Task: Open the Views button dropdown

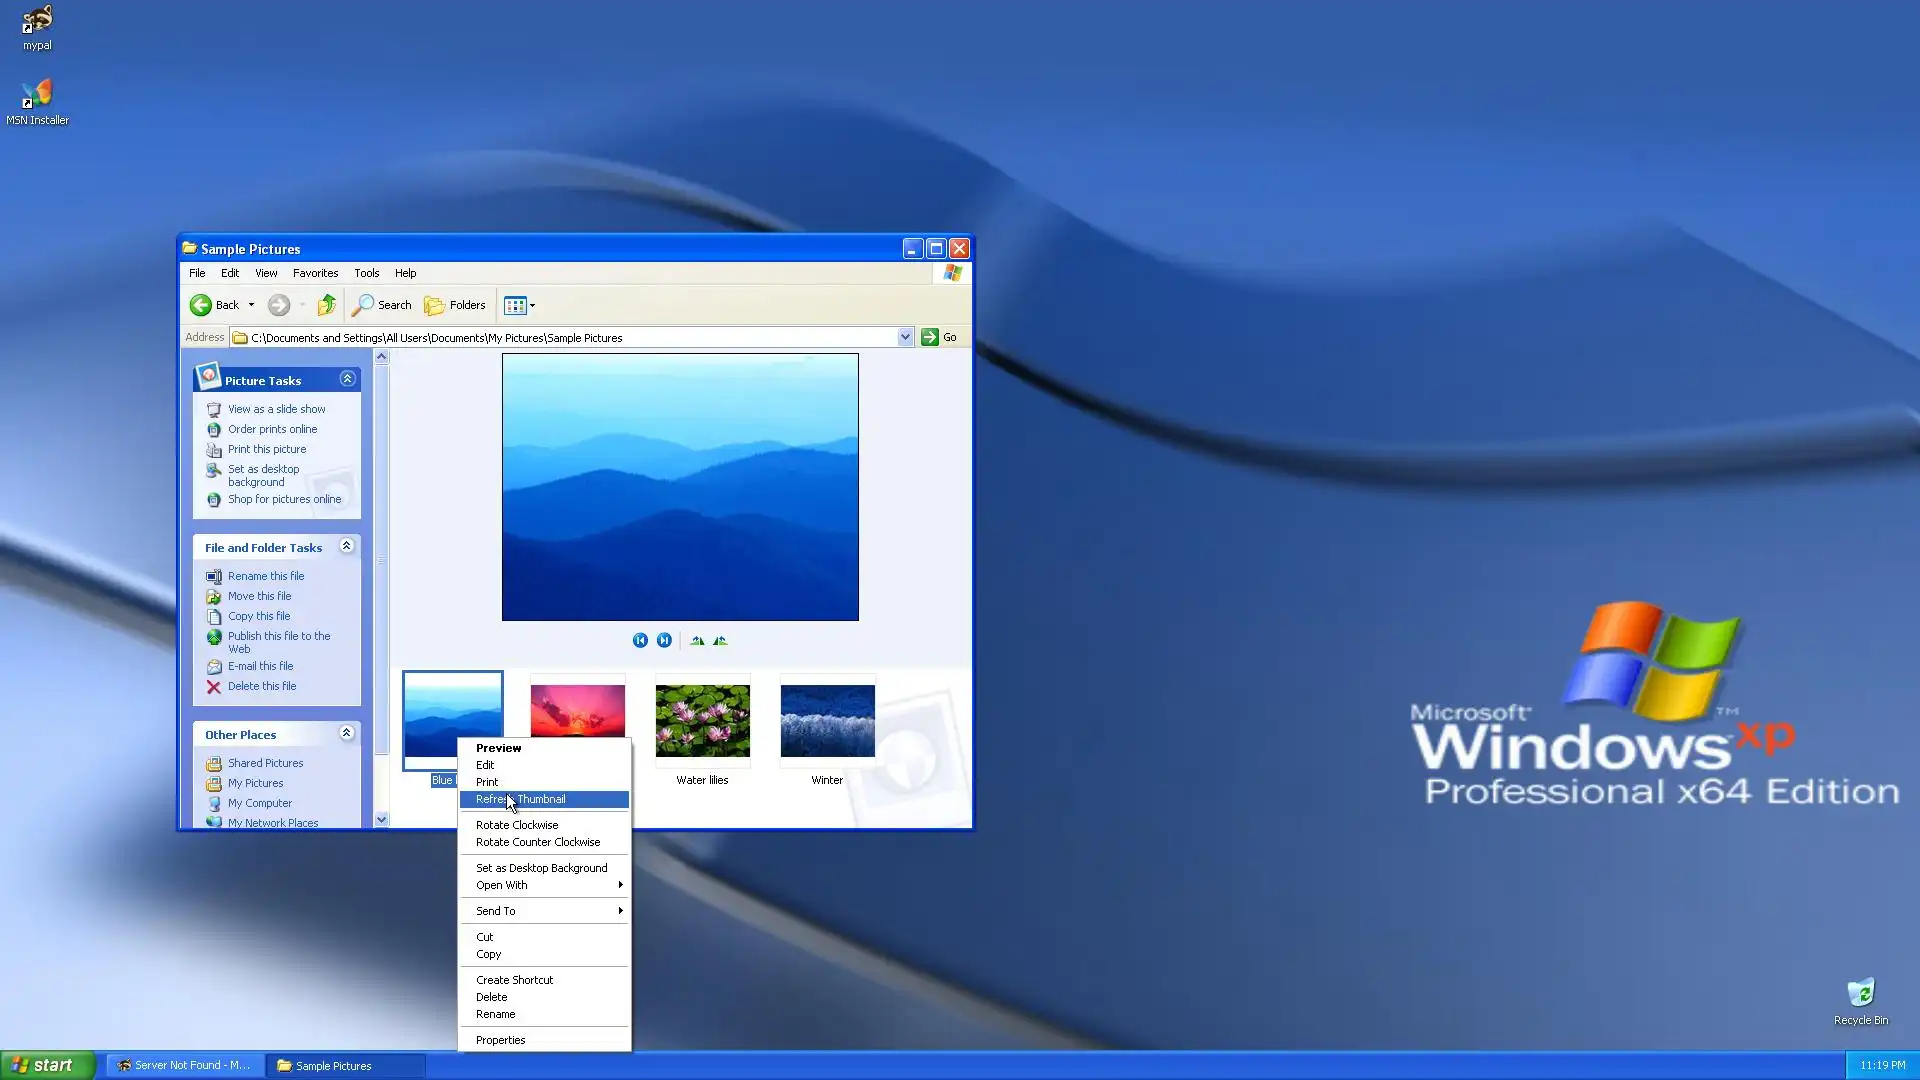Action: pyautogui.click(x=532, y=305)
